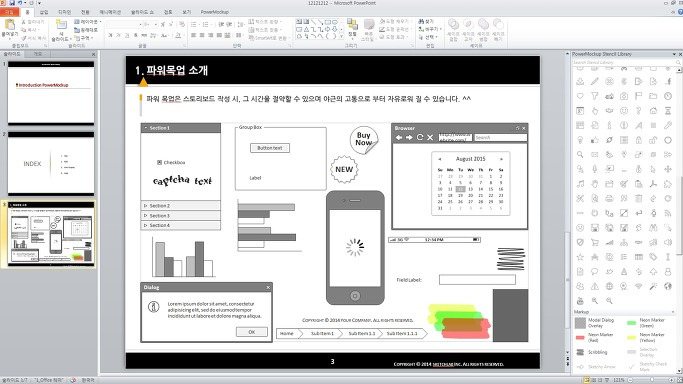Toggle bulleted list in the ribbon
683x384 pixels.
click(194, 24)
